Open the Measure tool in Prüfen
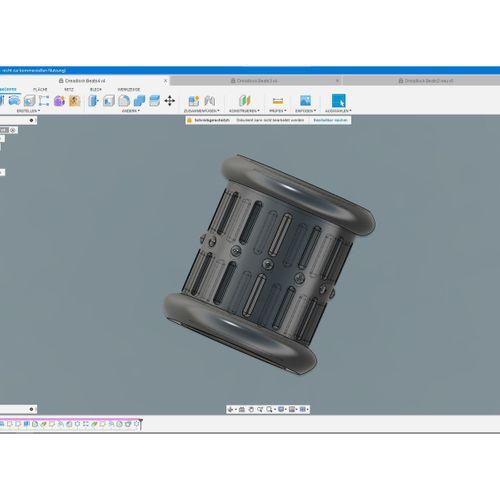The height and width of the screenshot is (500, 500). coord(278,101)
